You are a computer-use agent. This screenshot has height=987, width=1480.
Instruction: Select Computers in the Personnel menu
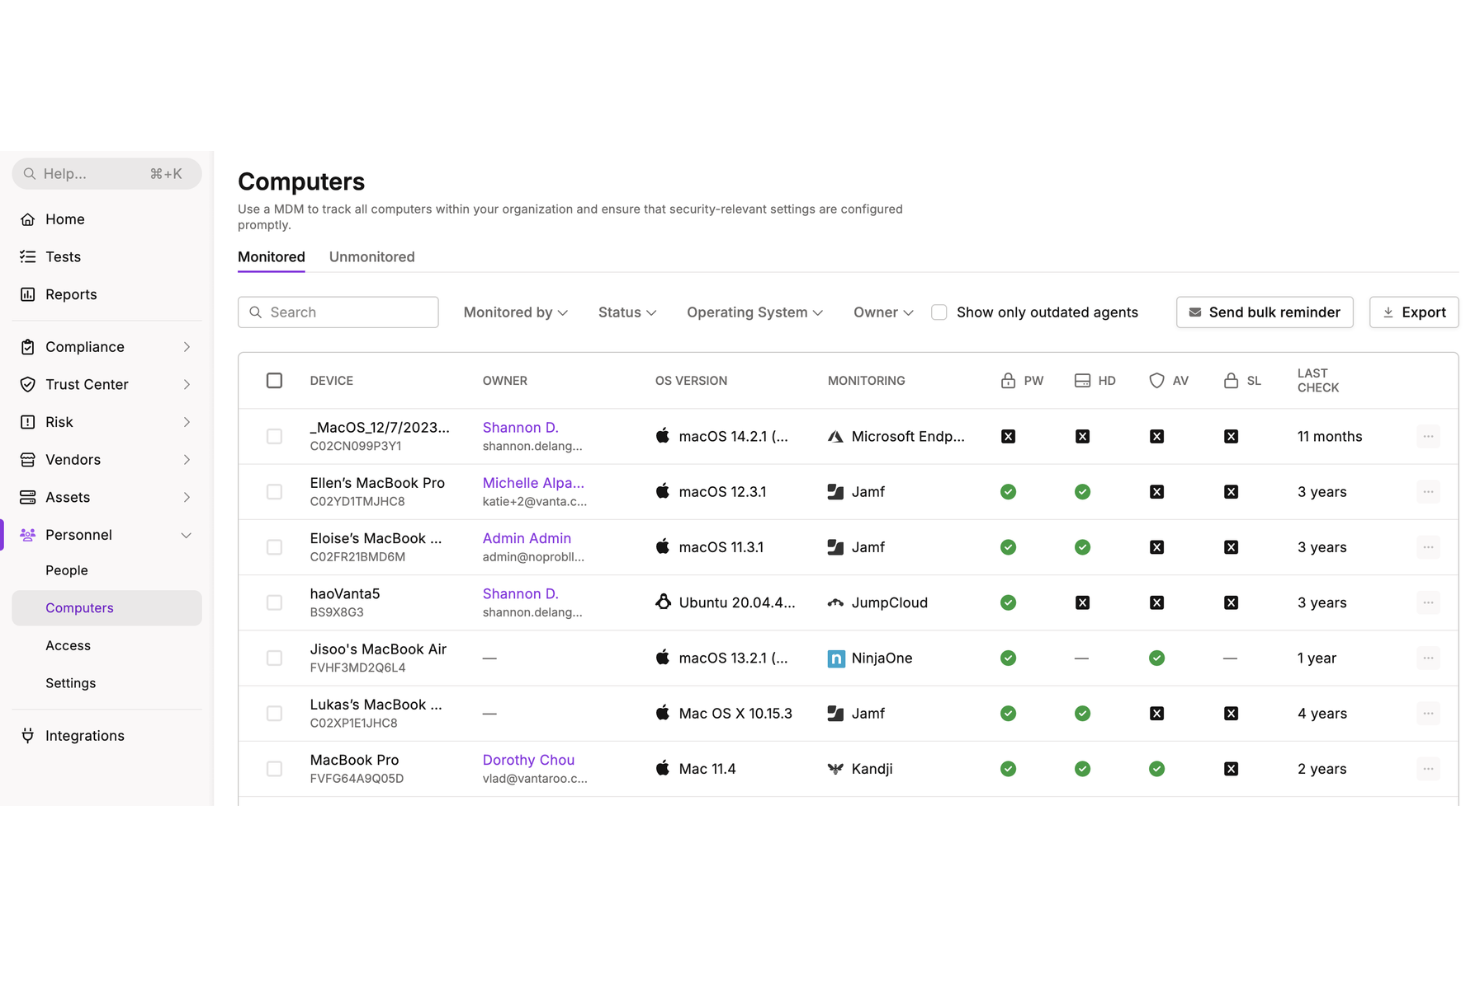pos(79,607)
